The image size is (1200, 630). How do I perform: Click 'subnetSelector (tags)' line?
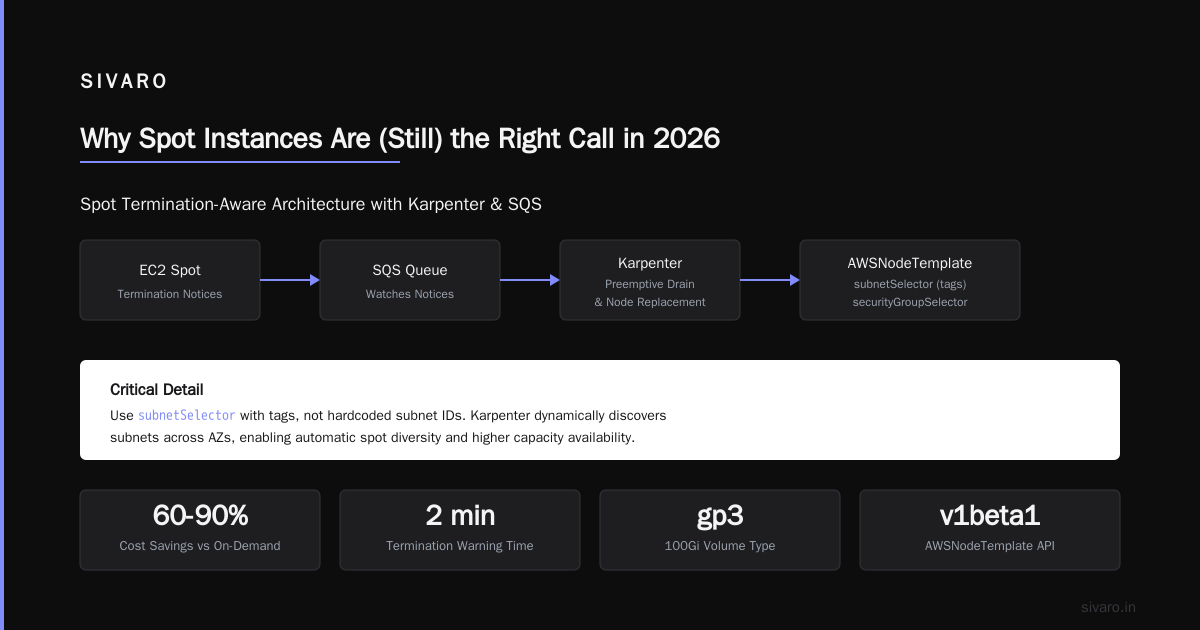click(x=910, y=284)
